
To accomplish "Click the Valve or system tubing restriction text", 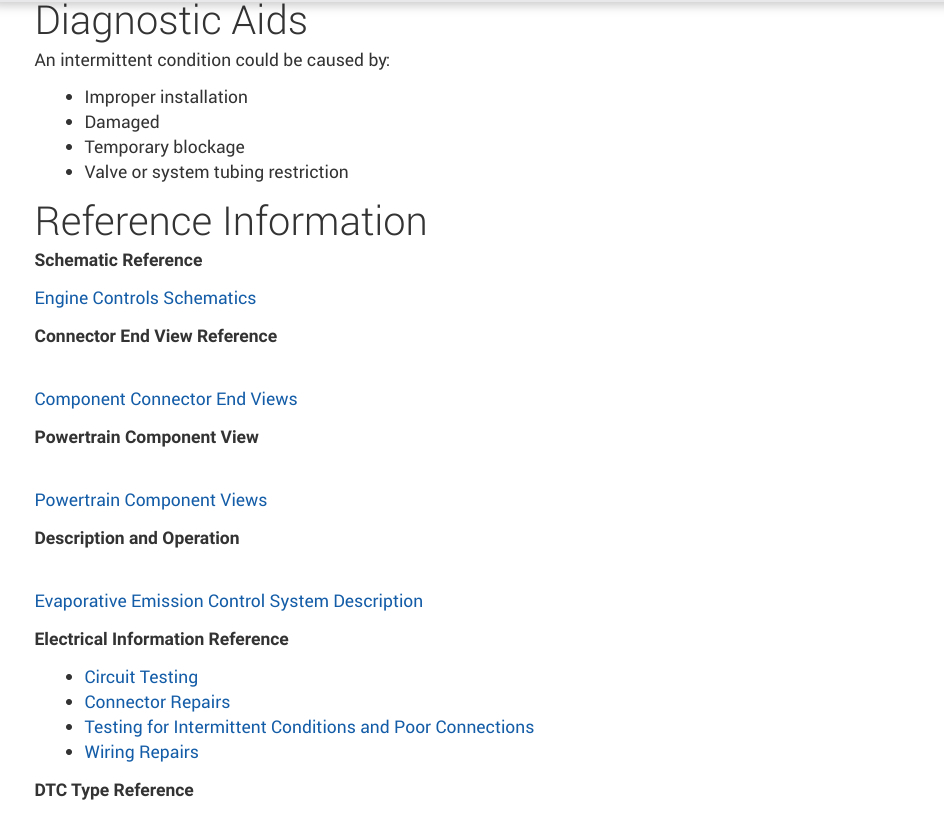I will [216, 172].
